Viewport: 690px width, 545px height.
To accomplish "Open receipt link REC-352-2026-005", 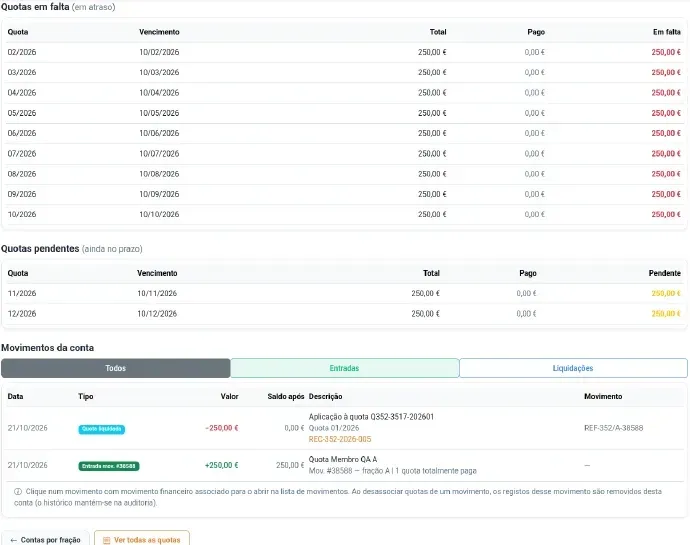I will (340, 439).
